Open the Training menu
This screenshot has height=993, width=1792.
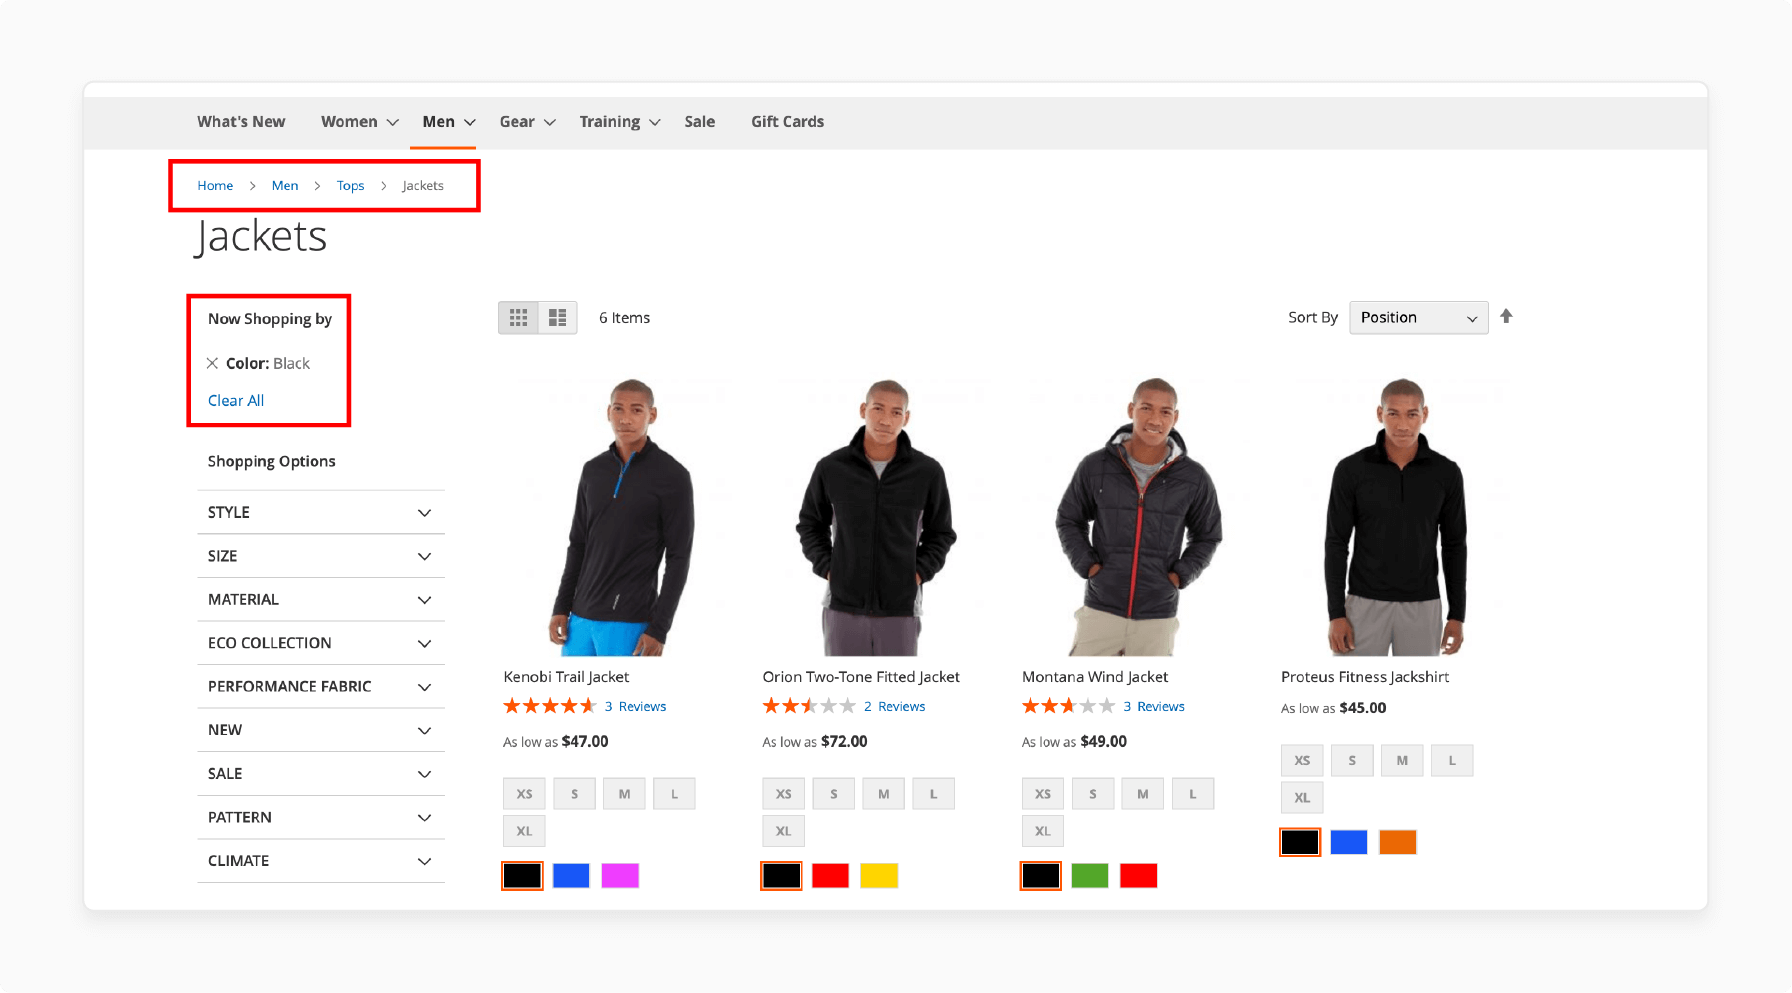[x=620, y=122]
